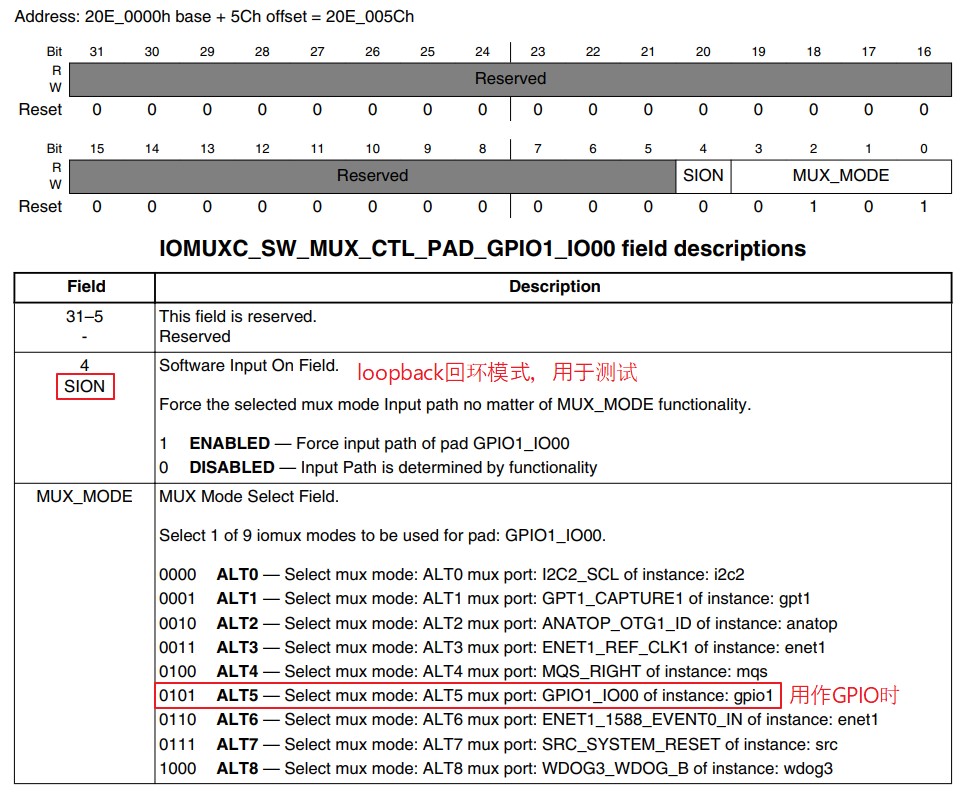Click the Field column header
972x800 pixels.
pos(86,286)
